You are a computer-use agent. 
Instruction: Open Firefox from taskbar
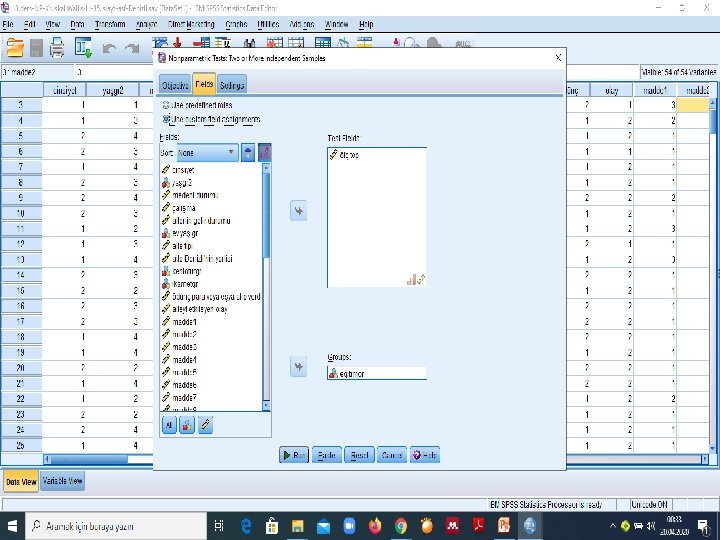tap(375, 526)
